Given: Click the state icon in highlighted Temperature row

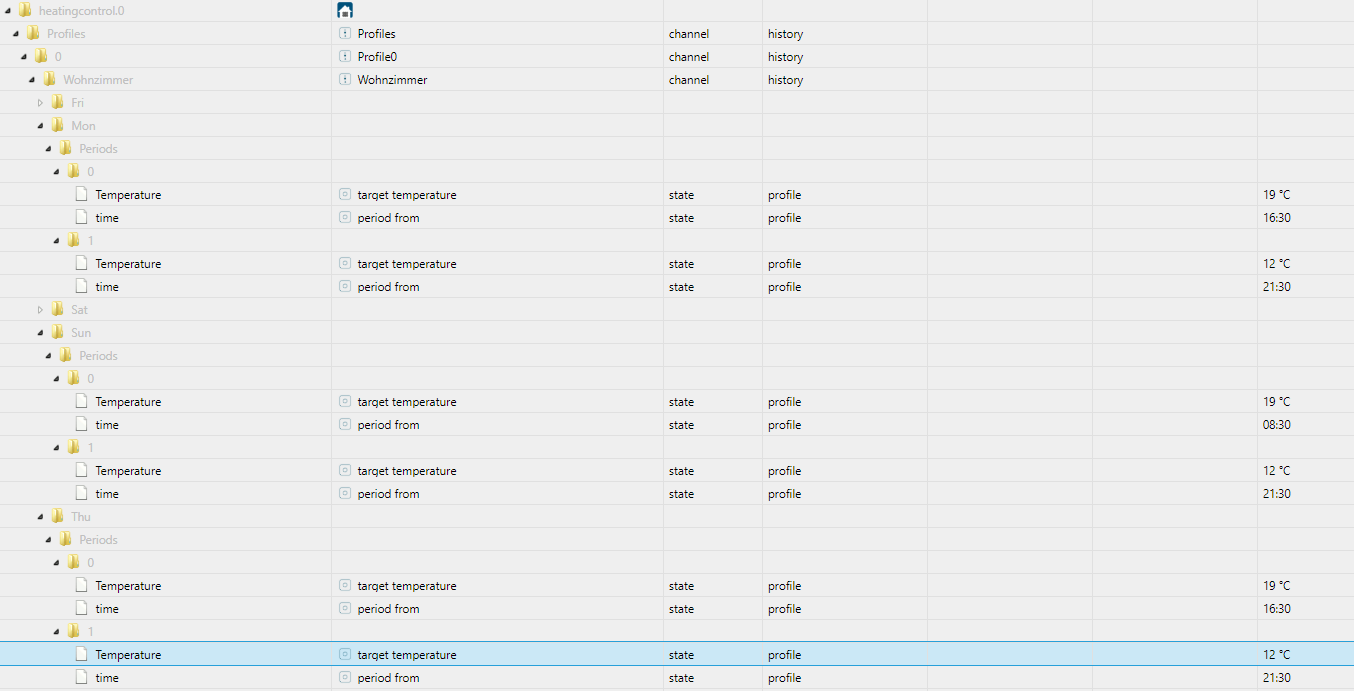Looking at the screenshot, I should pyautogui.click(x=345, y=655).
